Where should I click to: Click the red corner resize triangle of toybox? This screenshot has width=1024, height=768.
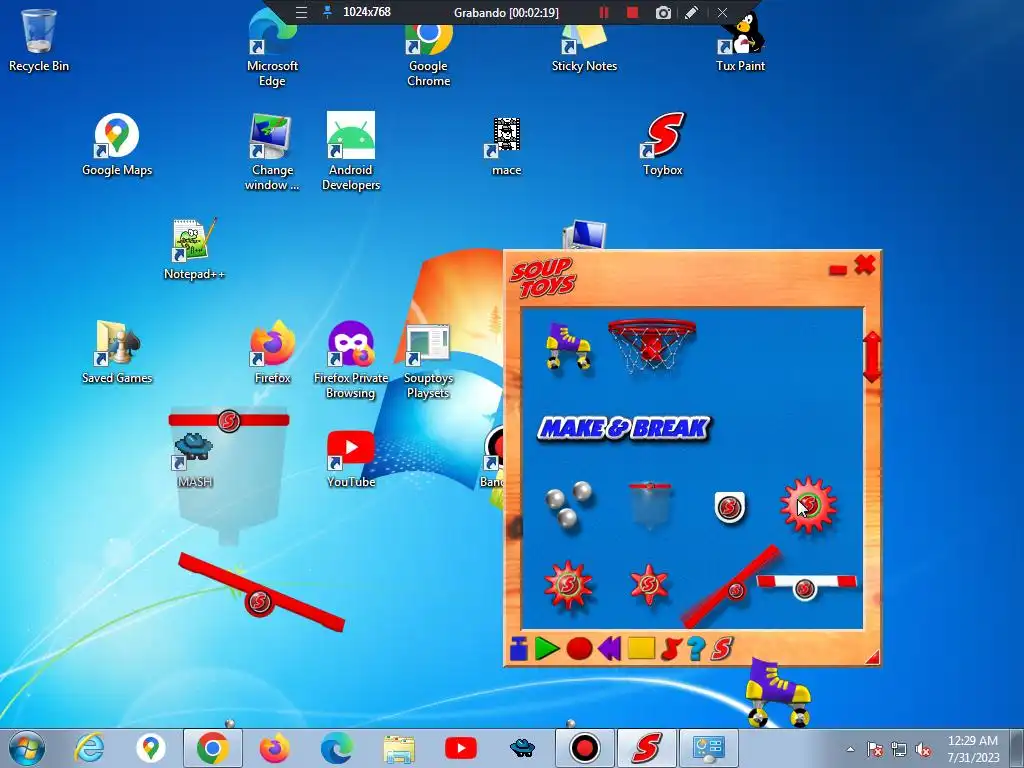point(872,657)
